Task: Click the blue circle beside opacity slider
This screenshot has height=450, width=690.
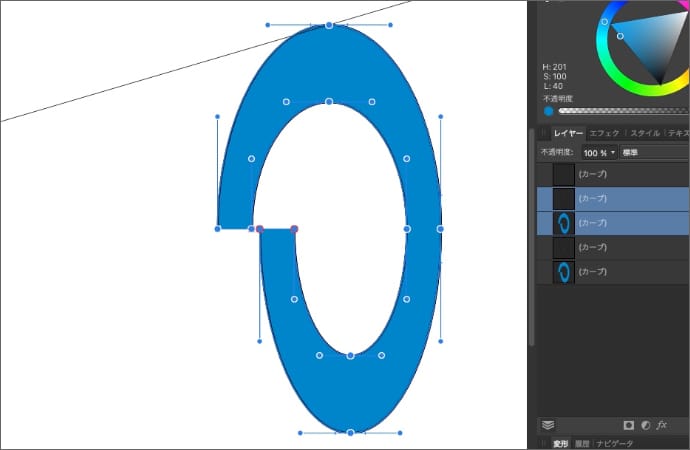Action: point(548,111)
